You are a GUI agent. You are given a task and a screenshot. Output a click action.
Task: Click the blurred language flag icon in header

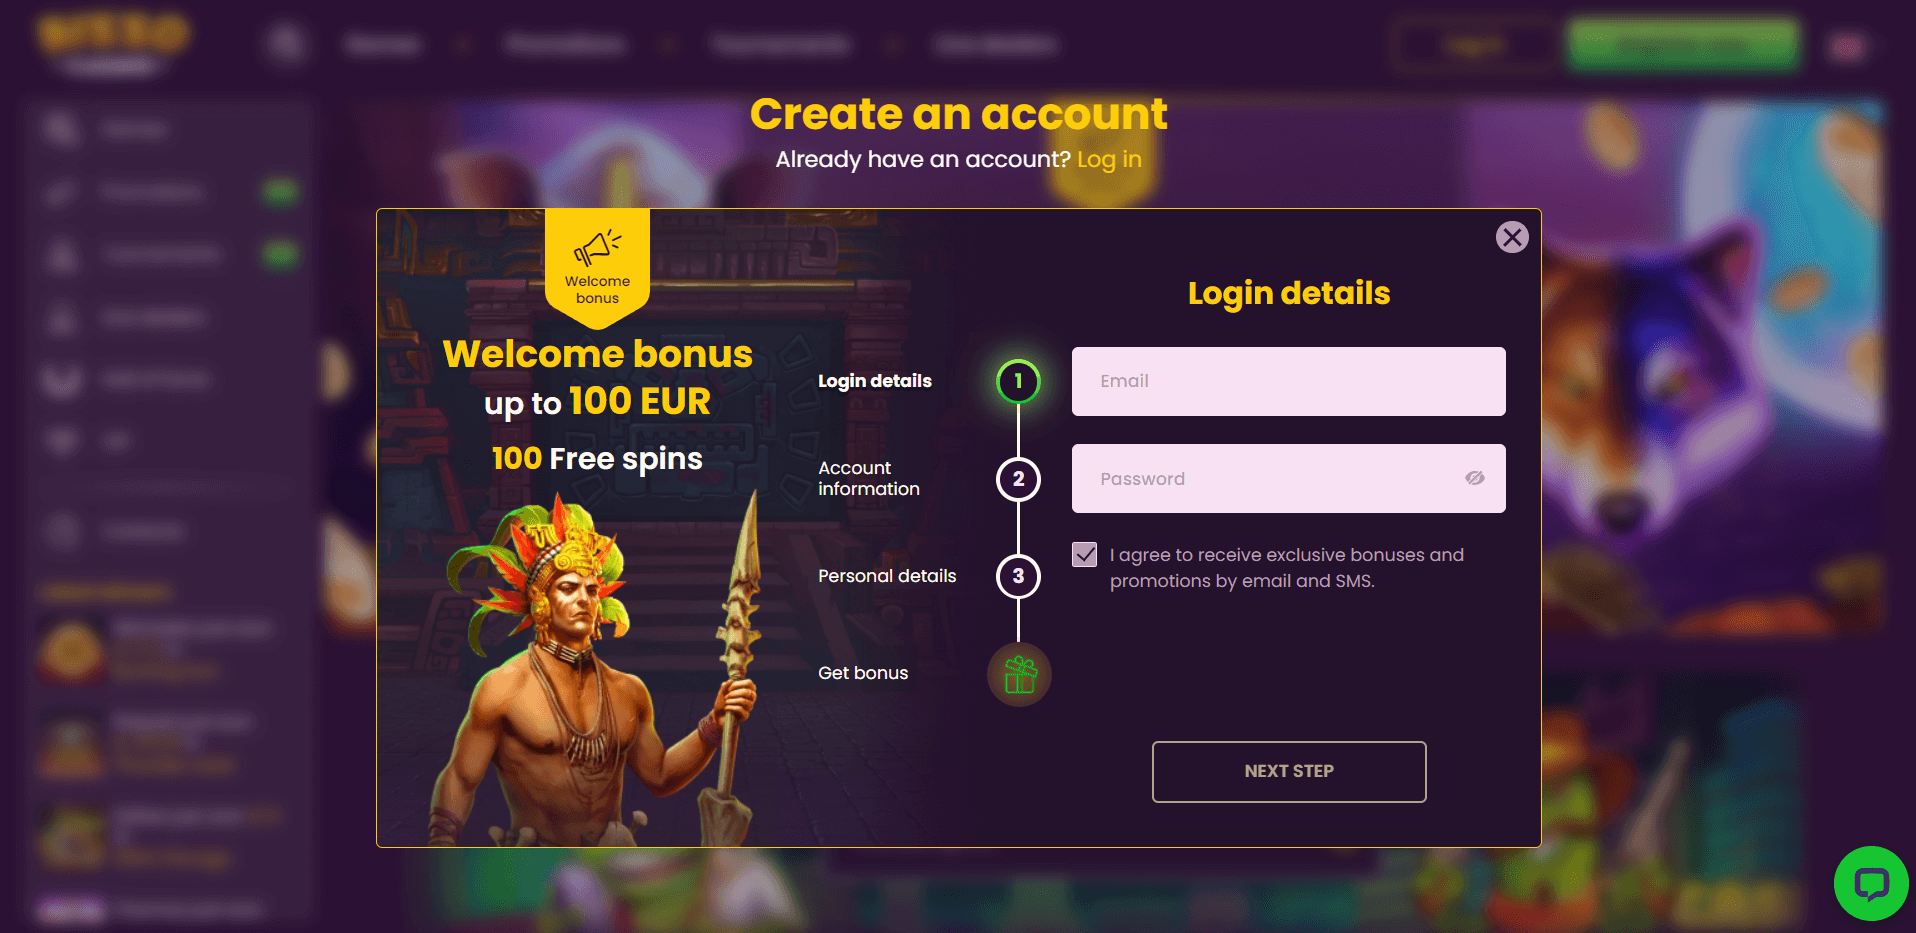click(1846, 46)
